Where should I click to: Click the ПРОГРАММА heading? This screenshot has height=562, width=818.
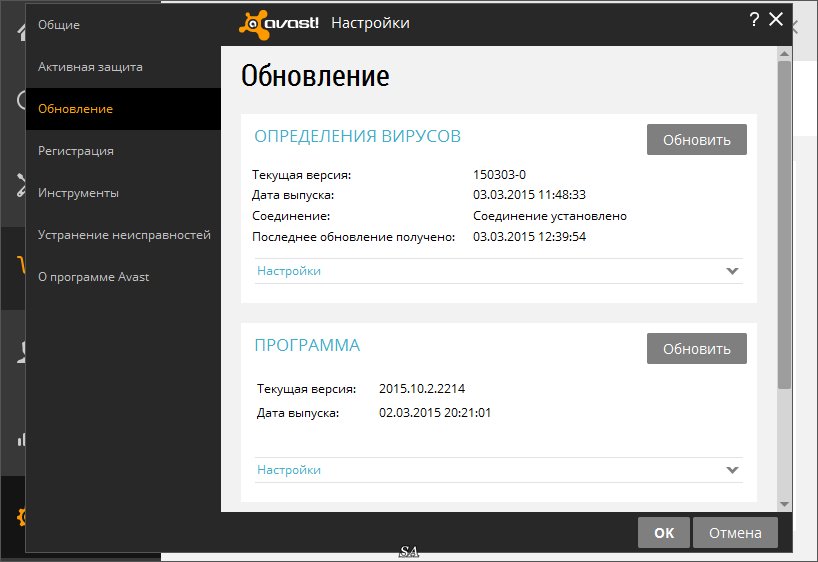pos(307,345)
